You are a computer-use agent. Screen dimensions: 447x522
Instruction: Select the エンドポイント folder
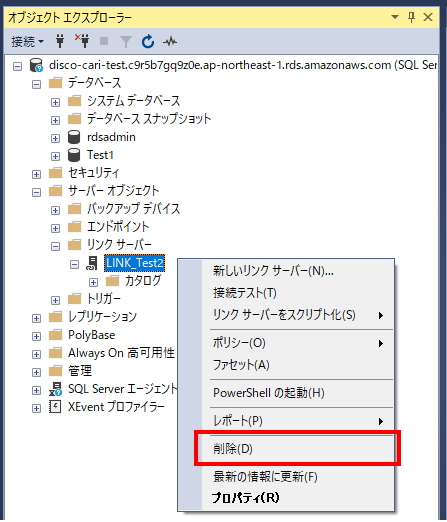pos(118,227)
